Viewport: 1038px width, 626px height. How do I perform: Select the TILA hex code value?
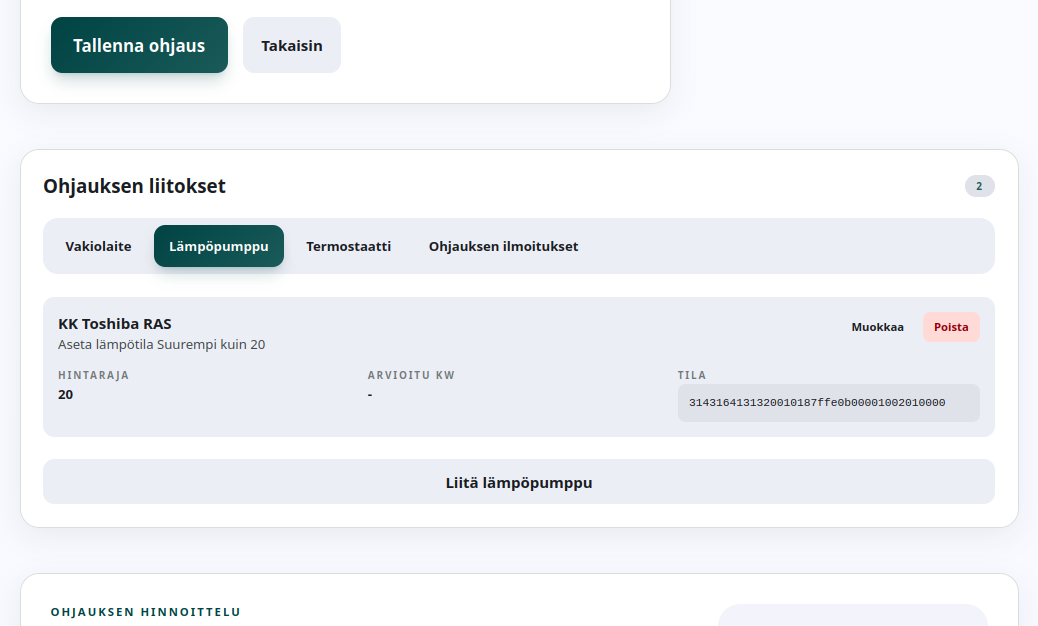(829, 403)
